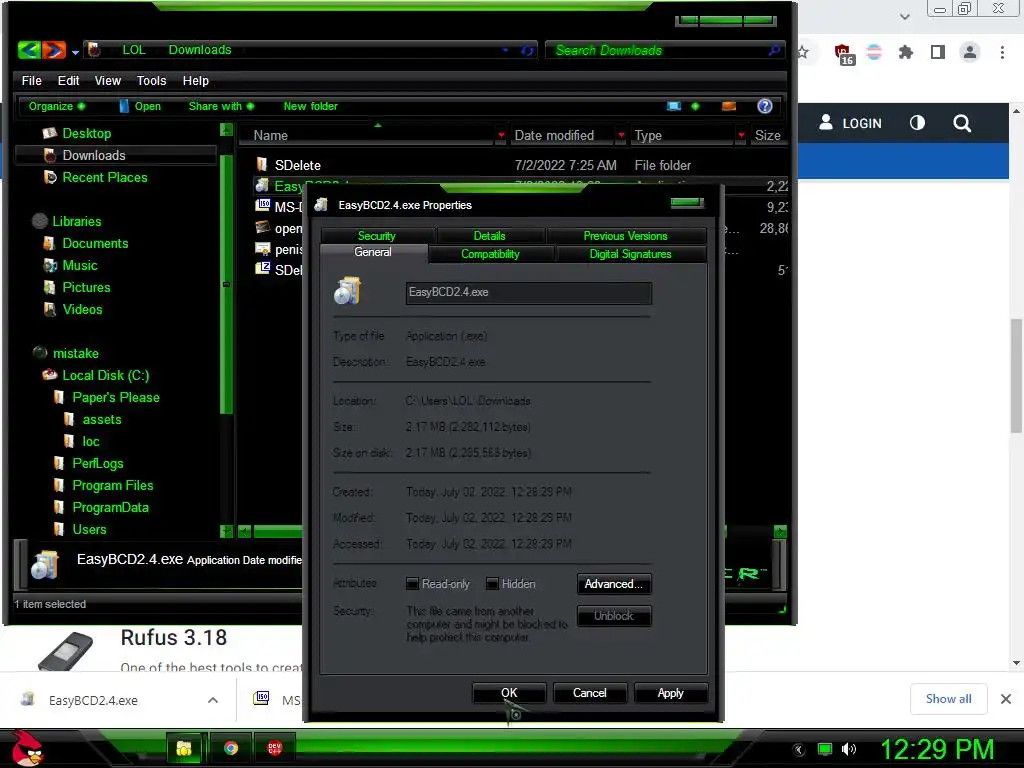Click the volume speaker tray icon

(x=848, y=749)
